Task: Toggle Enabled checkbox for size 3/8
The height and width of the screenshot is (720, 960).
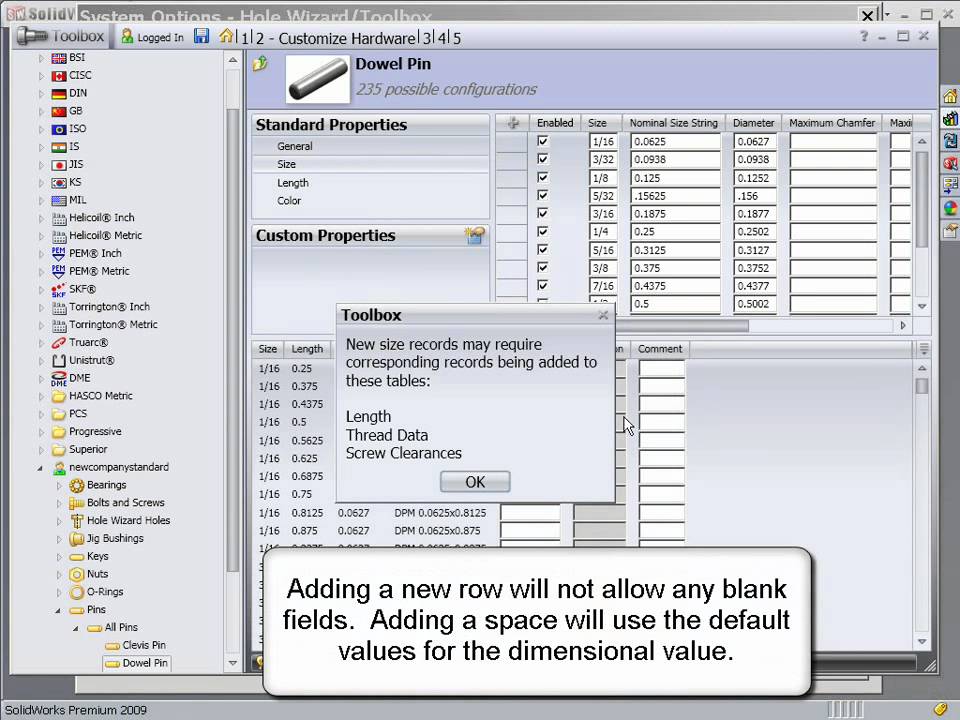Action: click(x=542, y=268)
